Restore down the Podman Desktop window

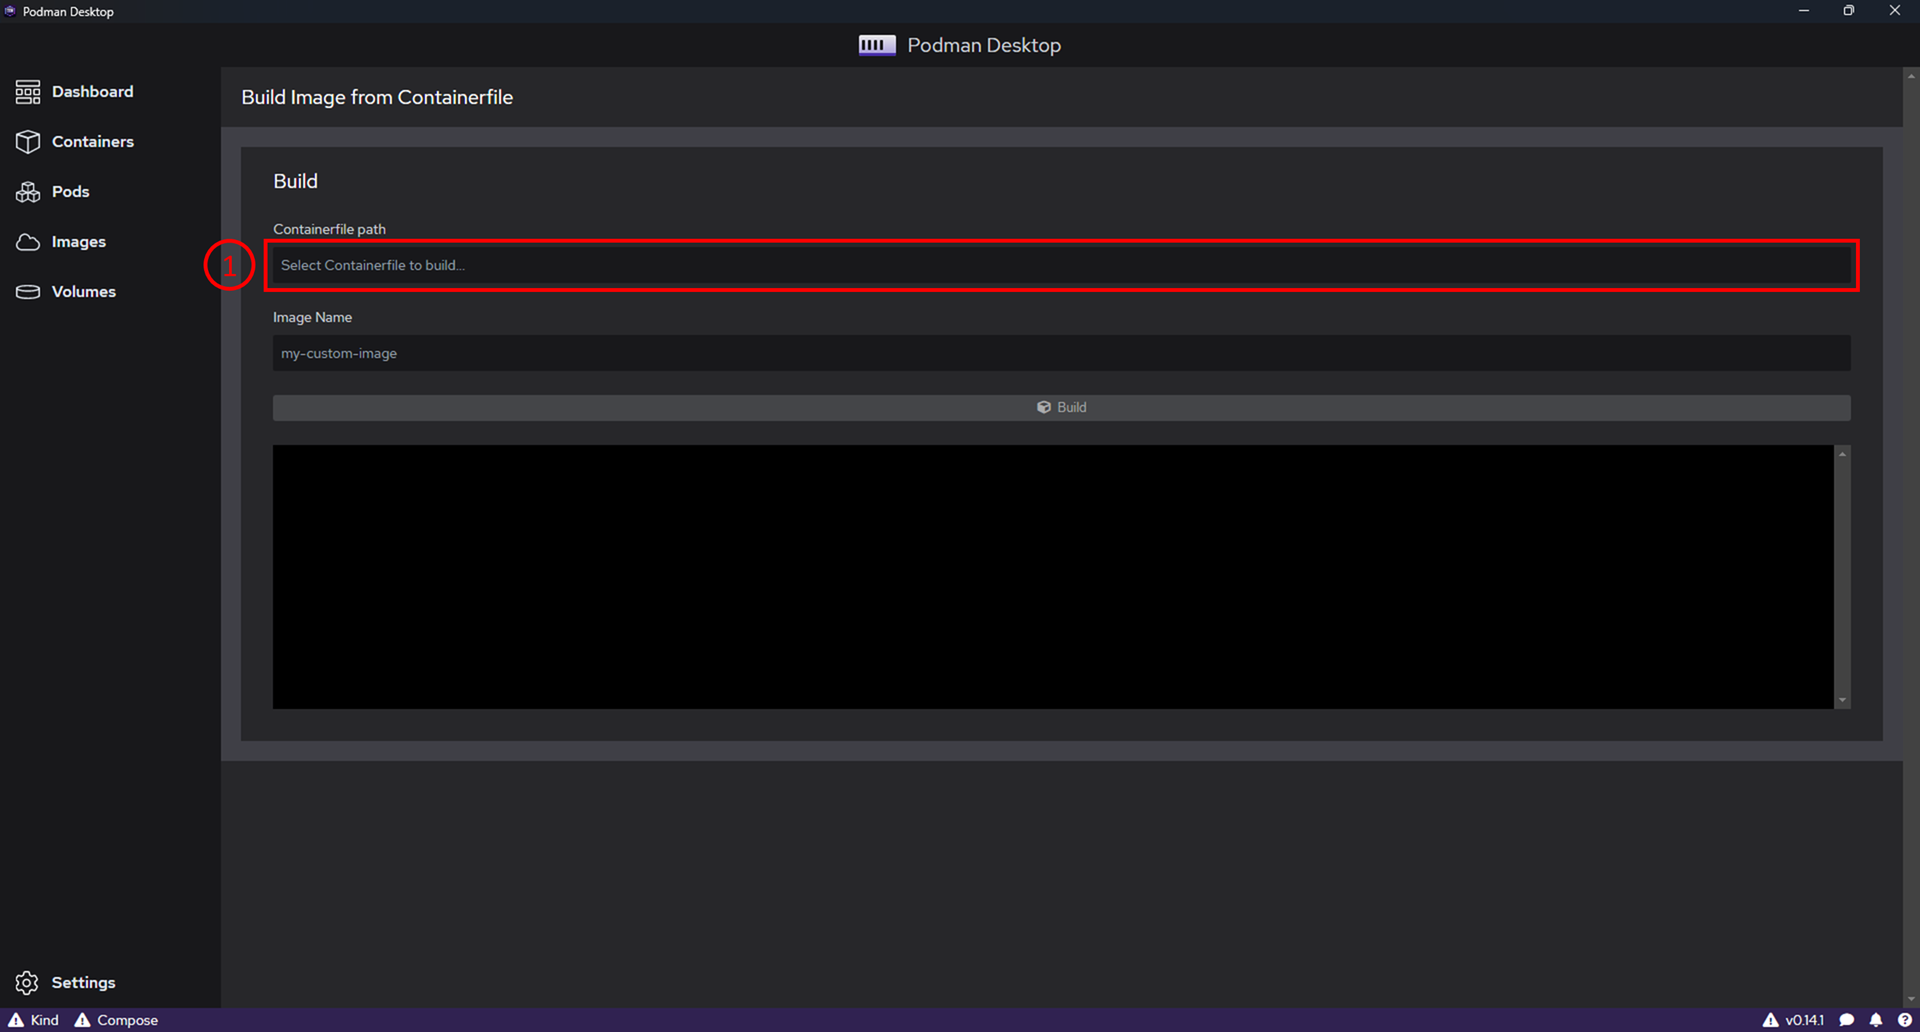click(1849, 11)
